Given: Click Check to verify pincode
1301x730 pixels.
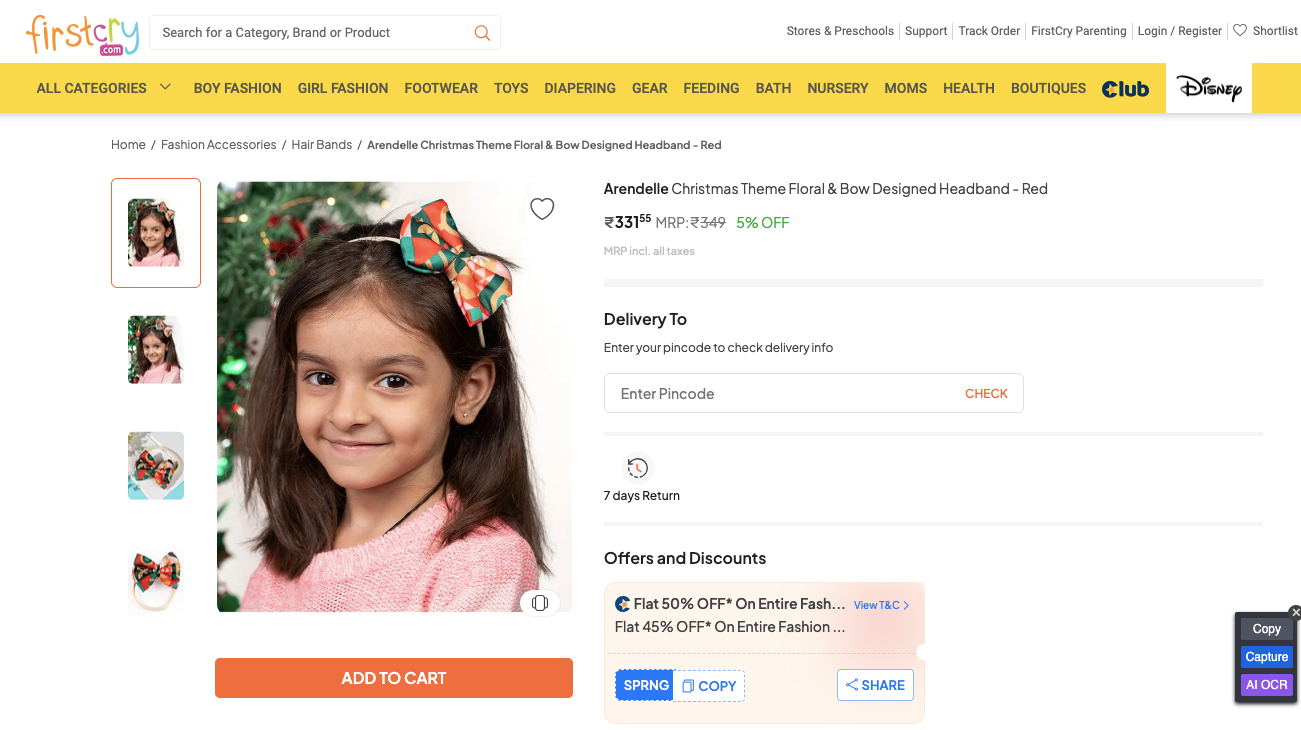Looking at the screenshot, I should [x=986, y=394].
